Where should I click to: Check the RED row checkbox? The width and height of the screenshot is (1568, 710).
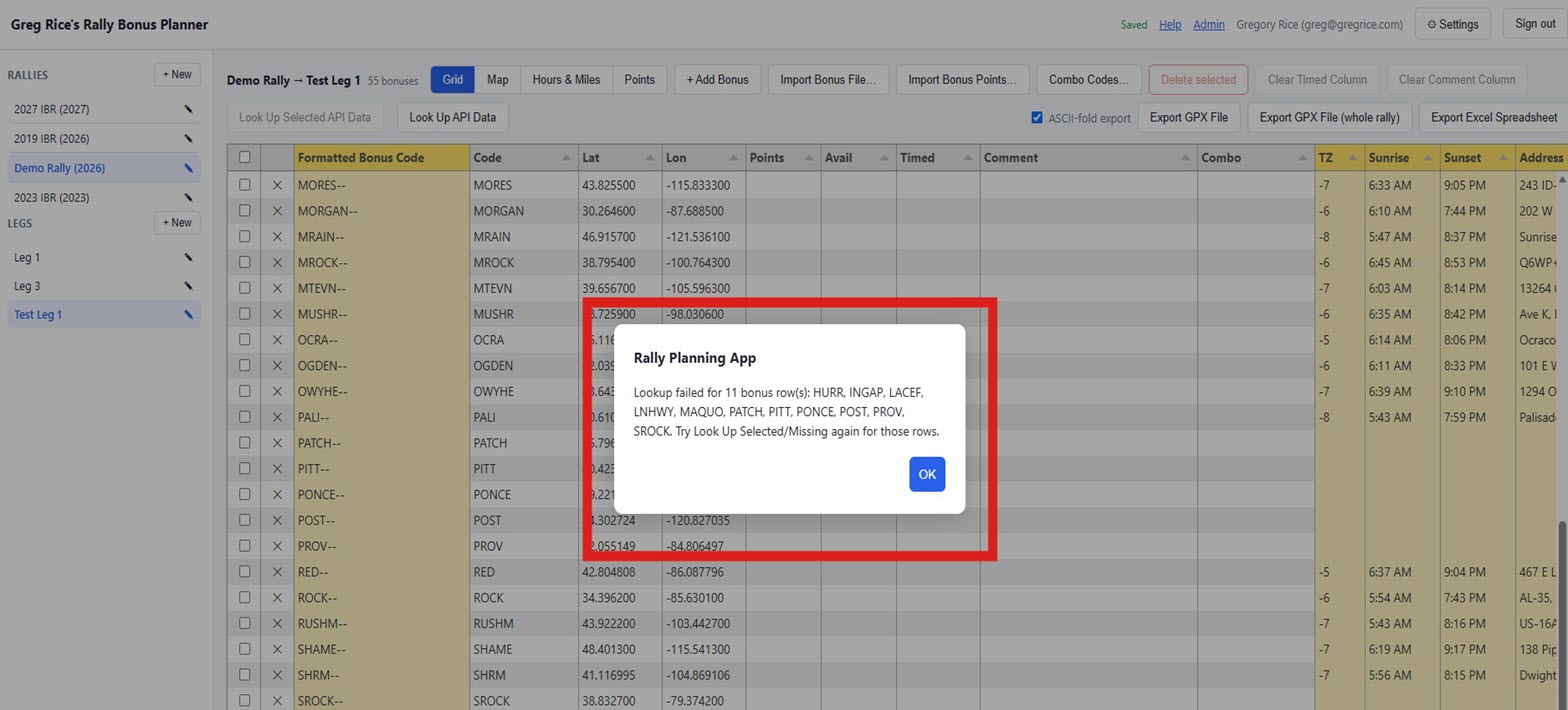click(x=244, y=572)
